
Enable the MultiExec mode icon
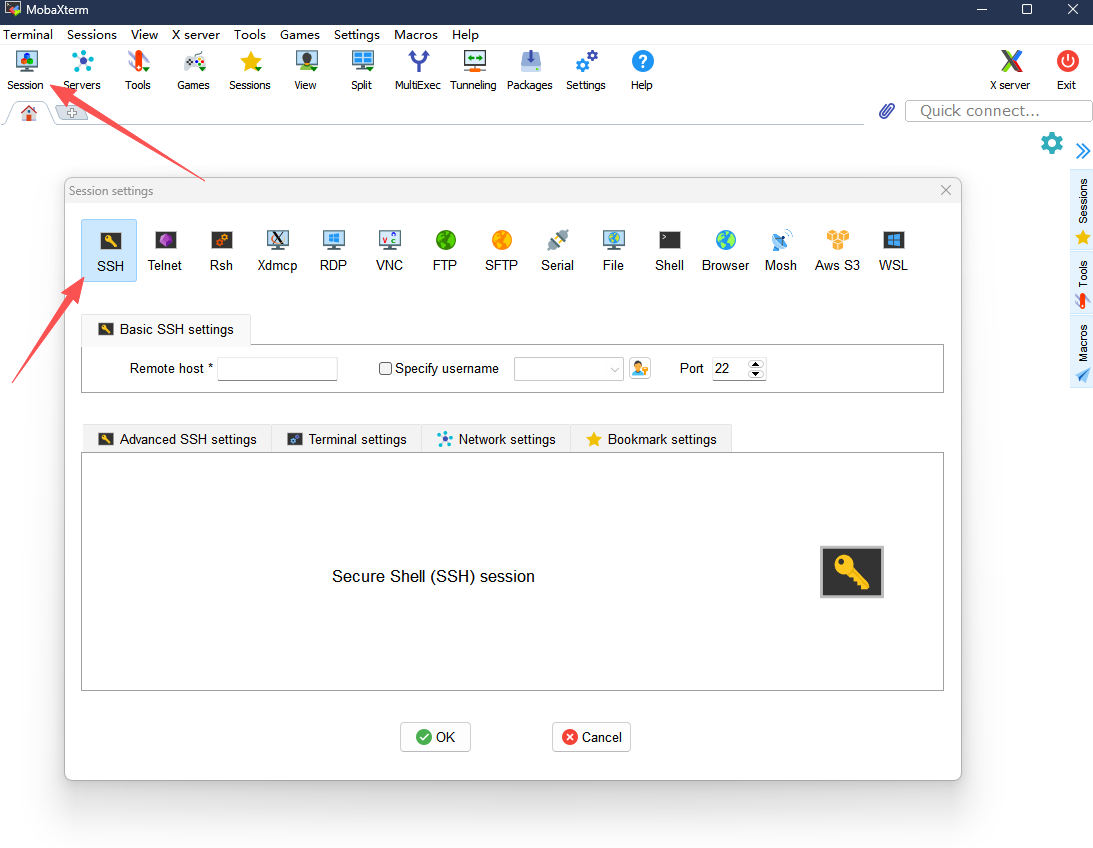(418, 70)
